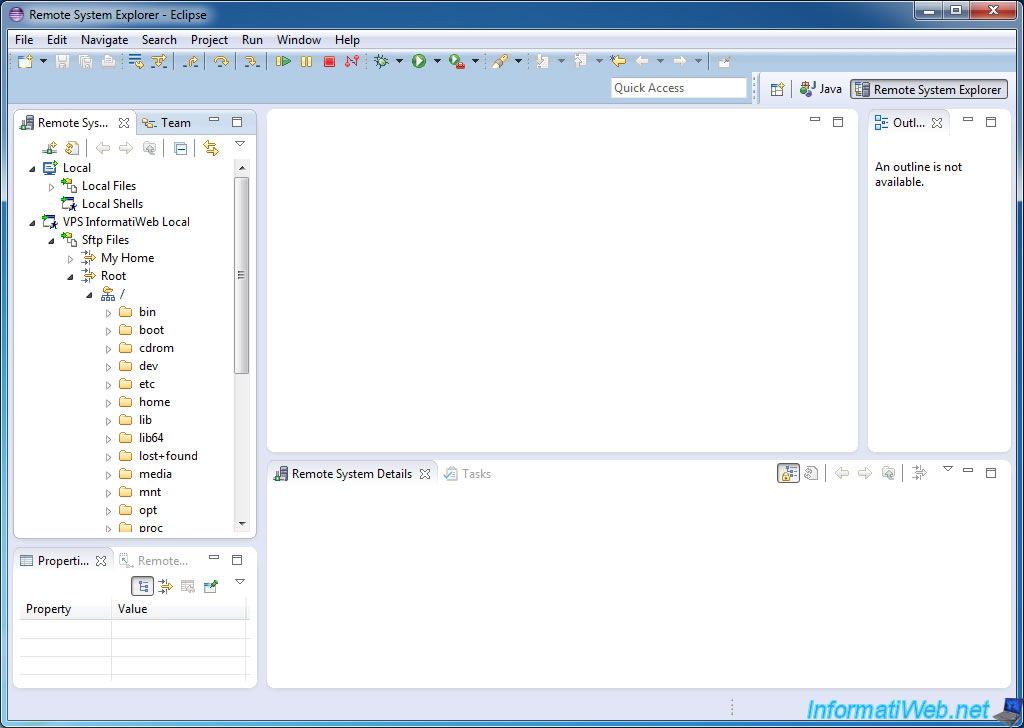Click the red Terminate debug icon
The height and width of the screenshot is (728, 1024).
(329, 61)
